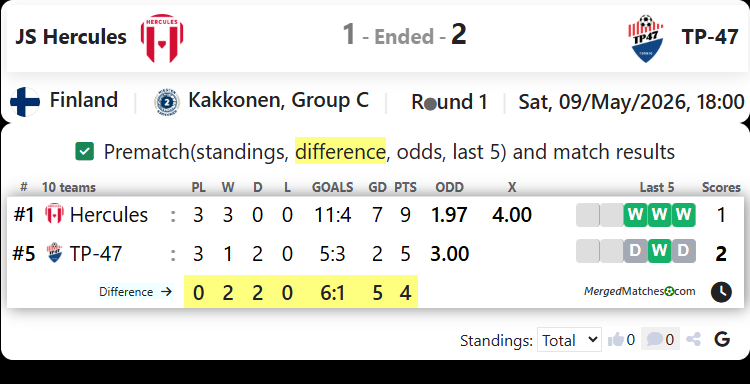Open the comments speech bubble icon
This screenshot has height=384, width=750.
click(654, 339)
